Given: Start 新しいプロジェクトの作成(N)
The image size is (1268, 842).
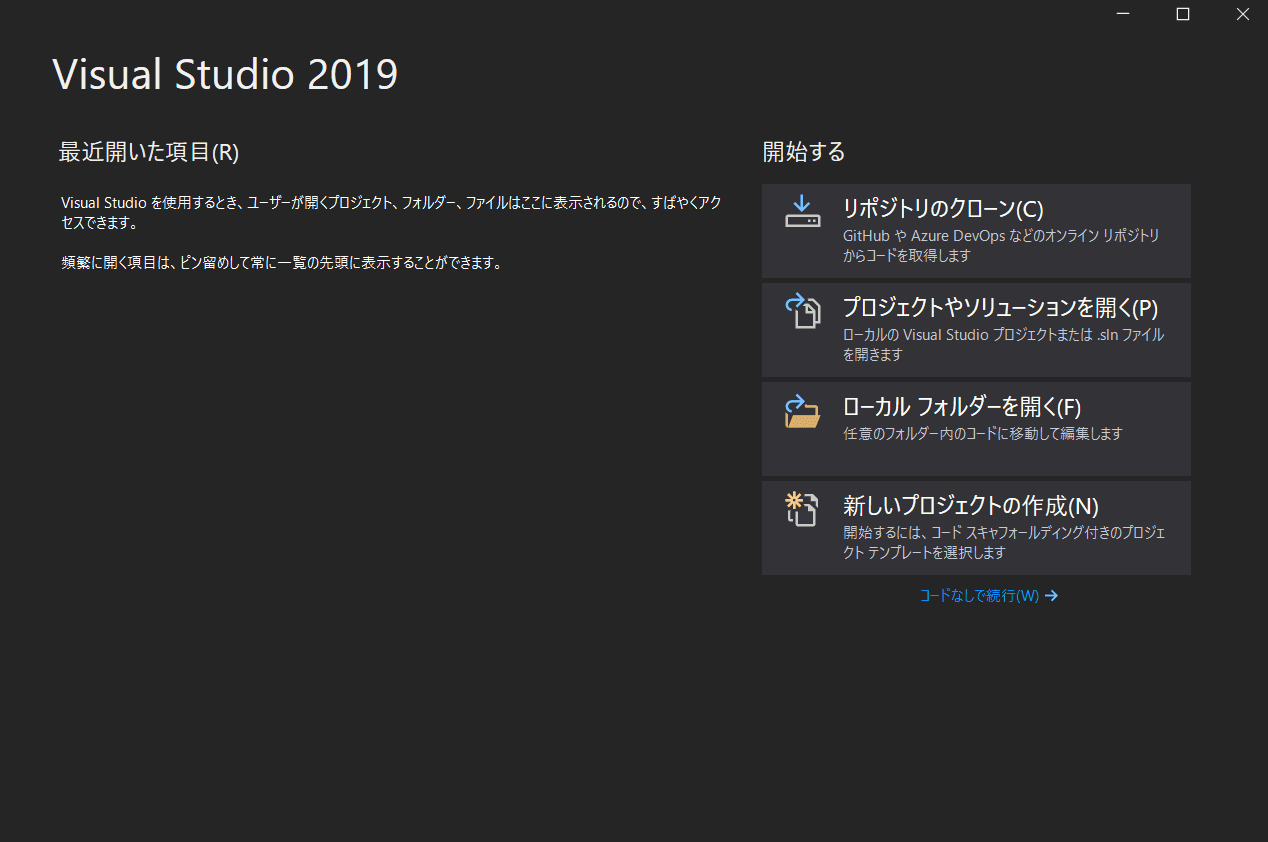Looking at the screenshot, I should (x=971, y=506).
